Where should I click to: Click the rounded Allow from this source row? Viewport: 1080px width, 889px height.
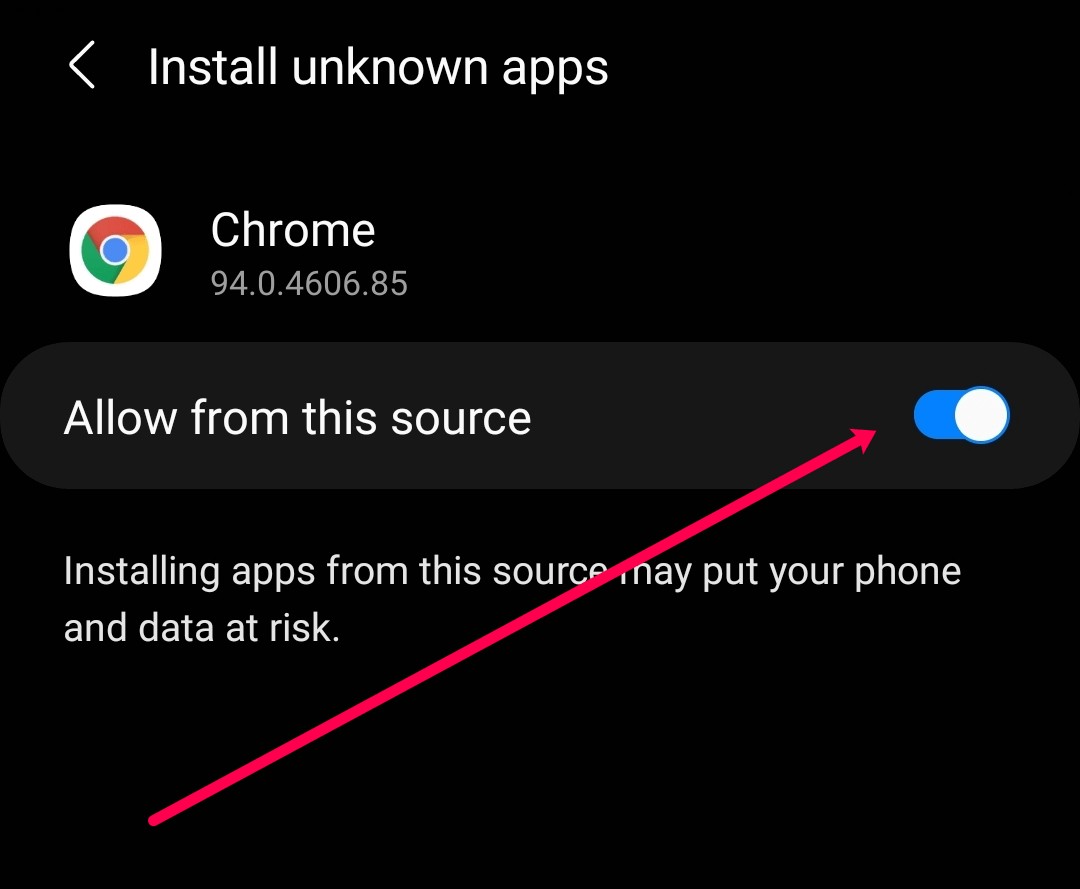click(540, 415)
